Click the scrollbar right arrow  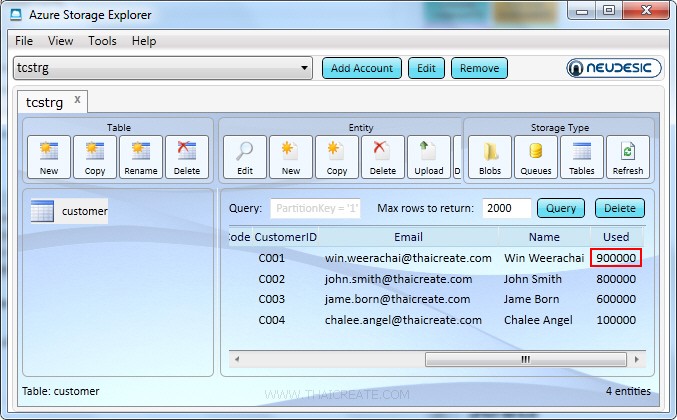coord(636,359)
